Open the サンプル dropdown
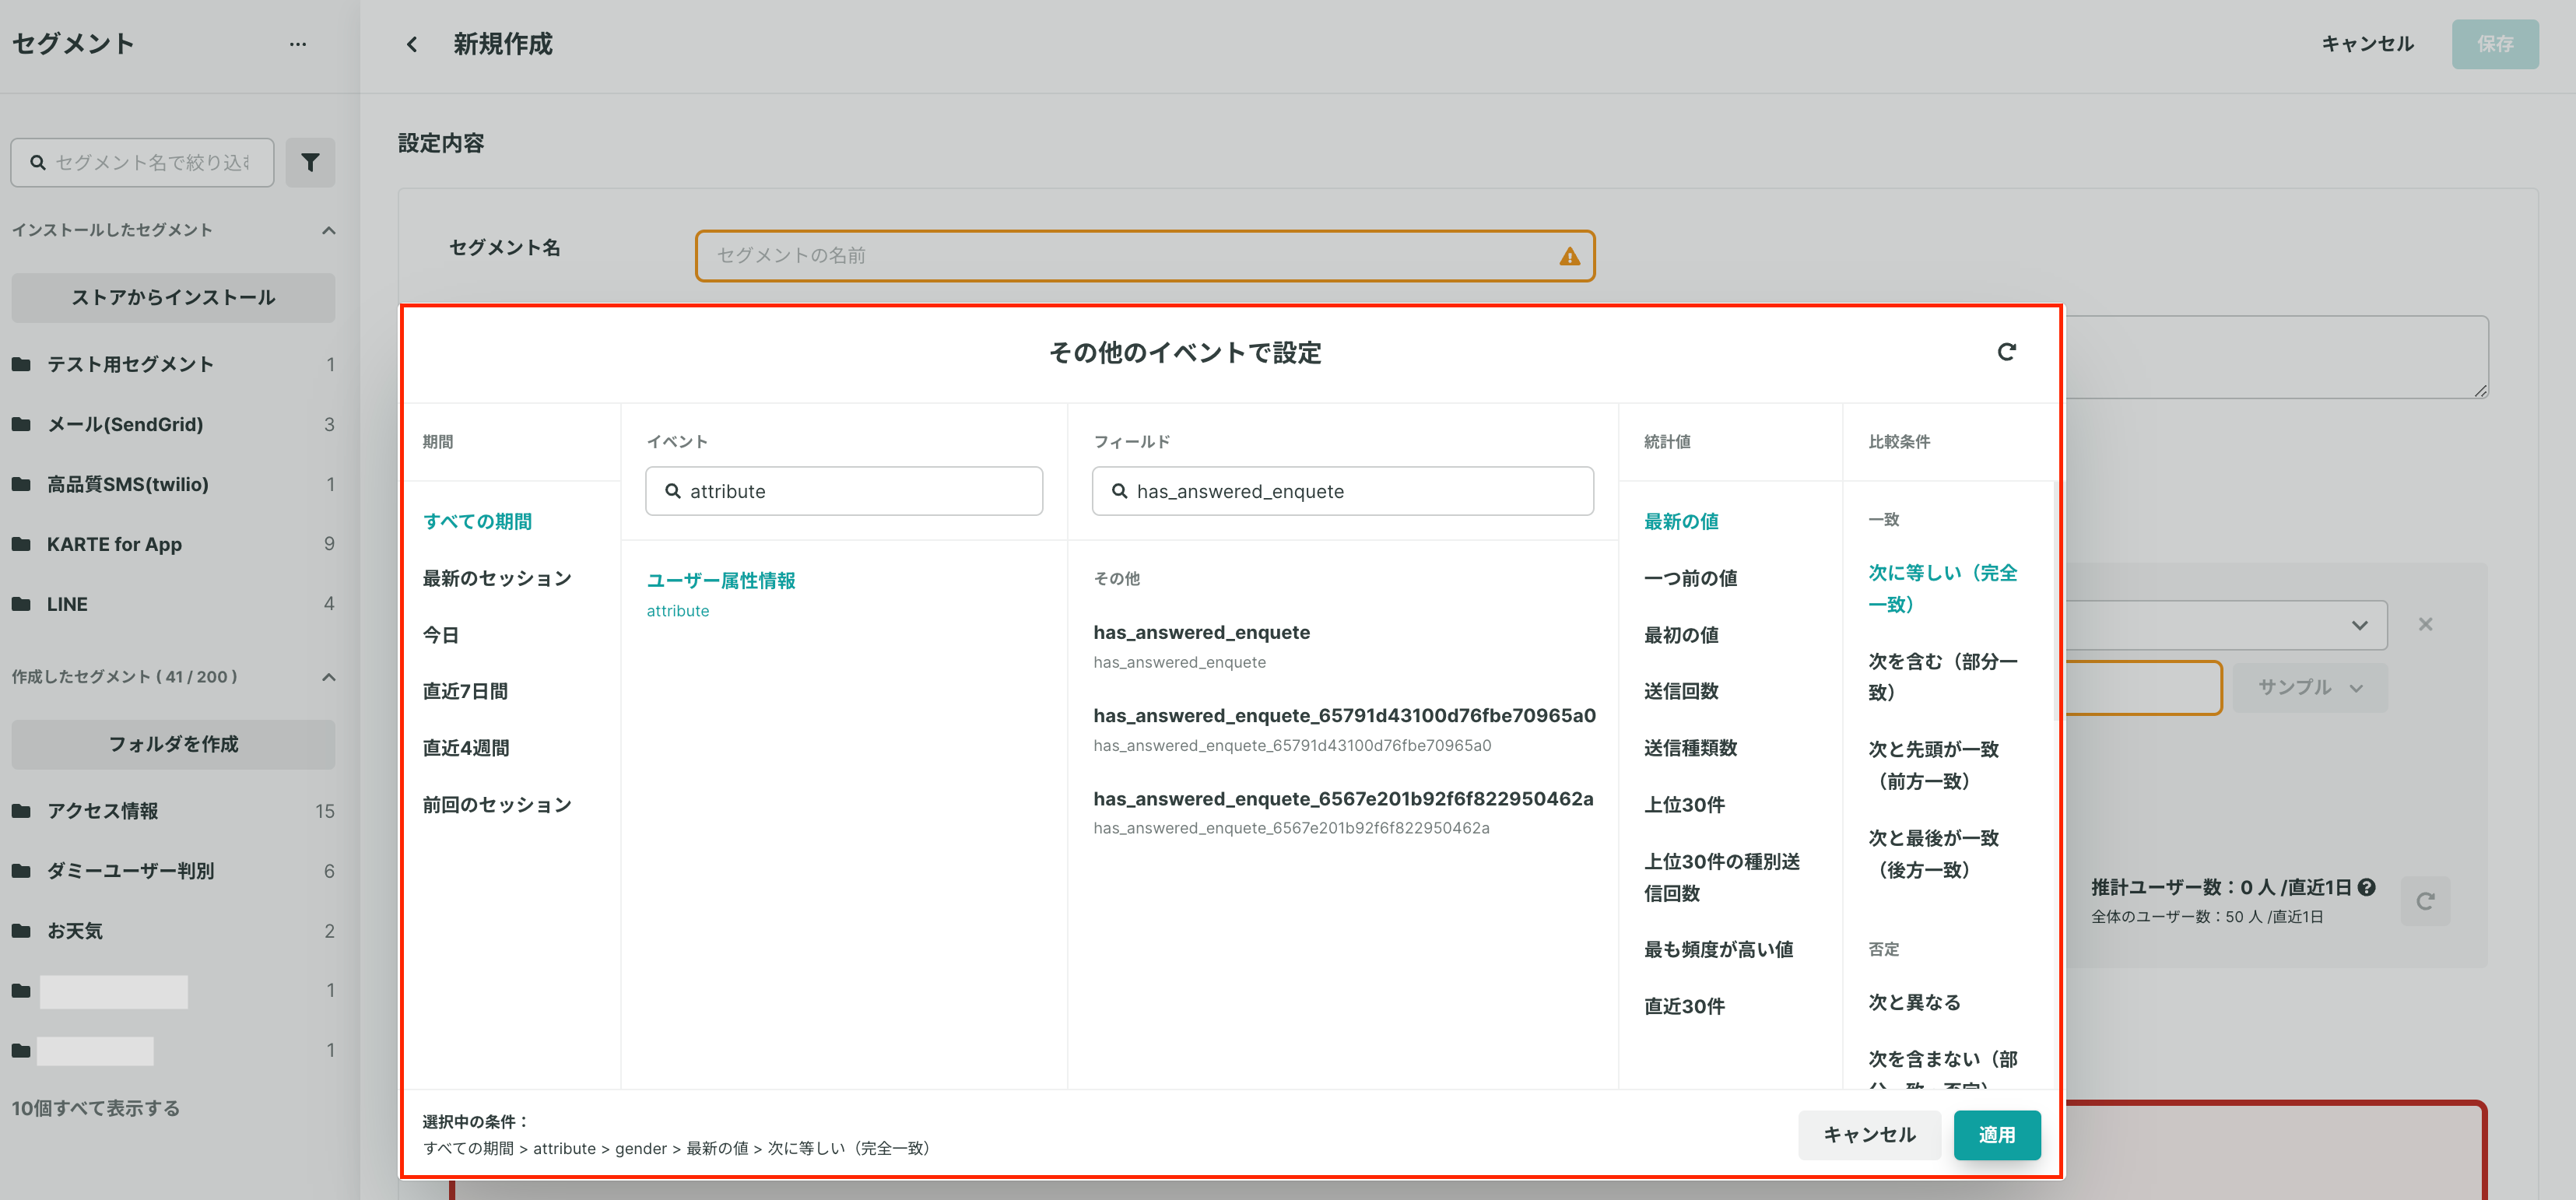The width and height of the screenshot is (2576, 1200). click(x=2310, y=687)
